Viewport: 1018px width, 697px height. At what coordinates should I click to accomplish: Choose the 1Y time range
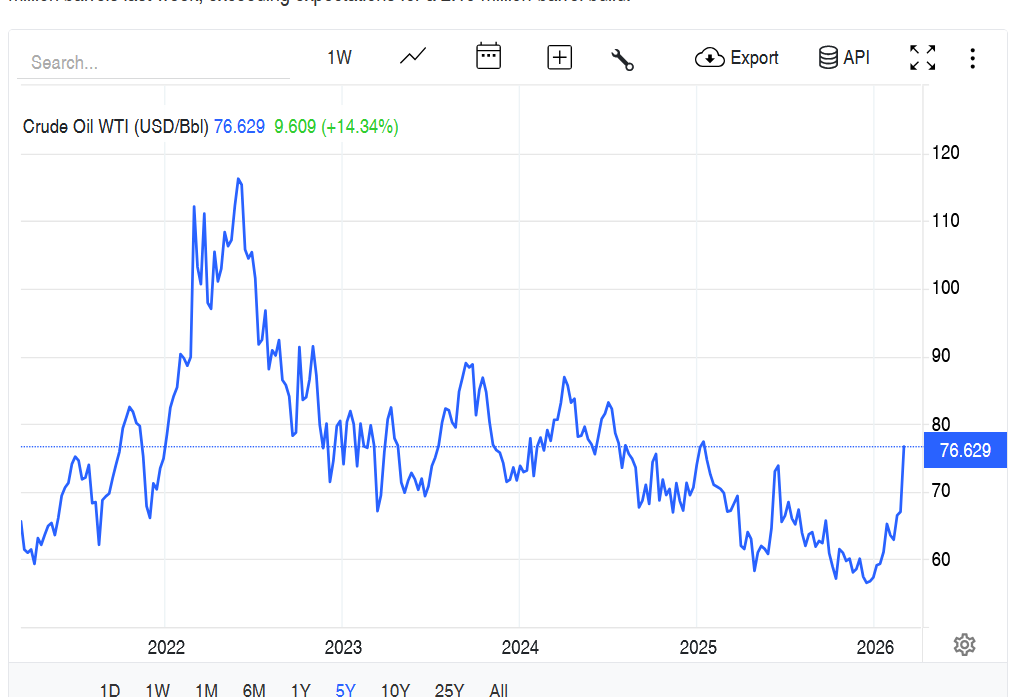coord(300,689)
